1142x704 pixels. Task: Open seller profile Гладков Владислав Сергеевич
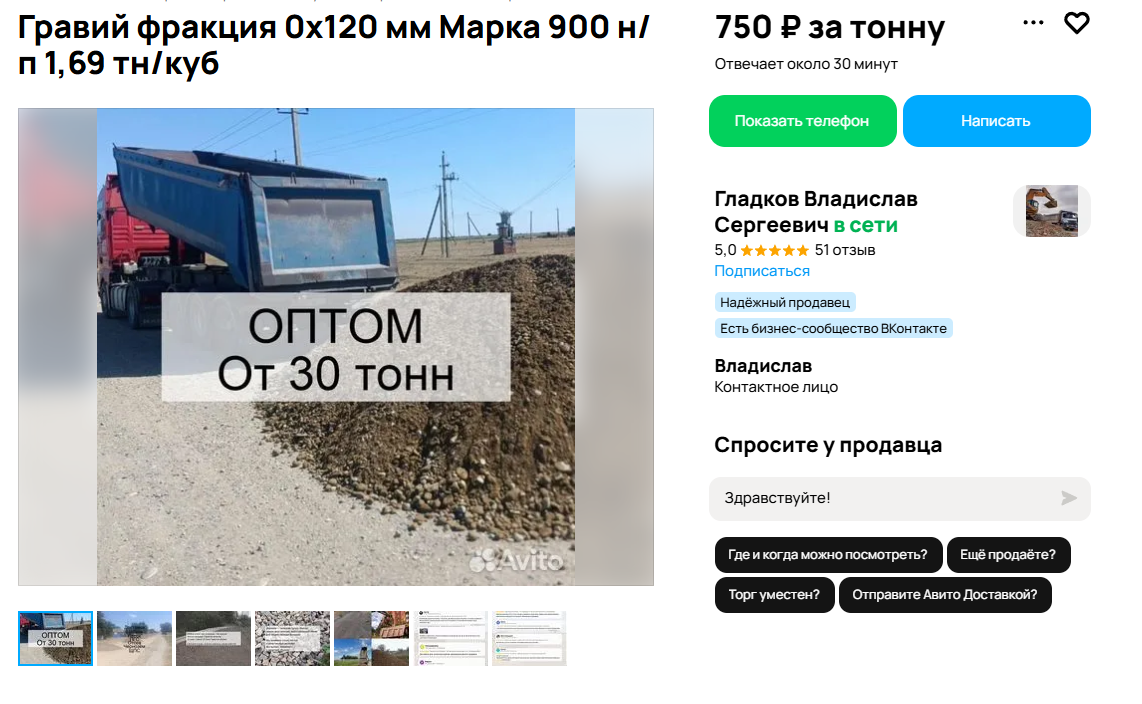[816, 212]
